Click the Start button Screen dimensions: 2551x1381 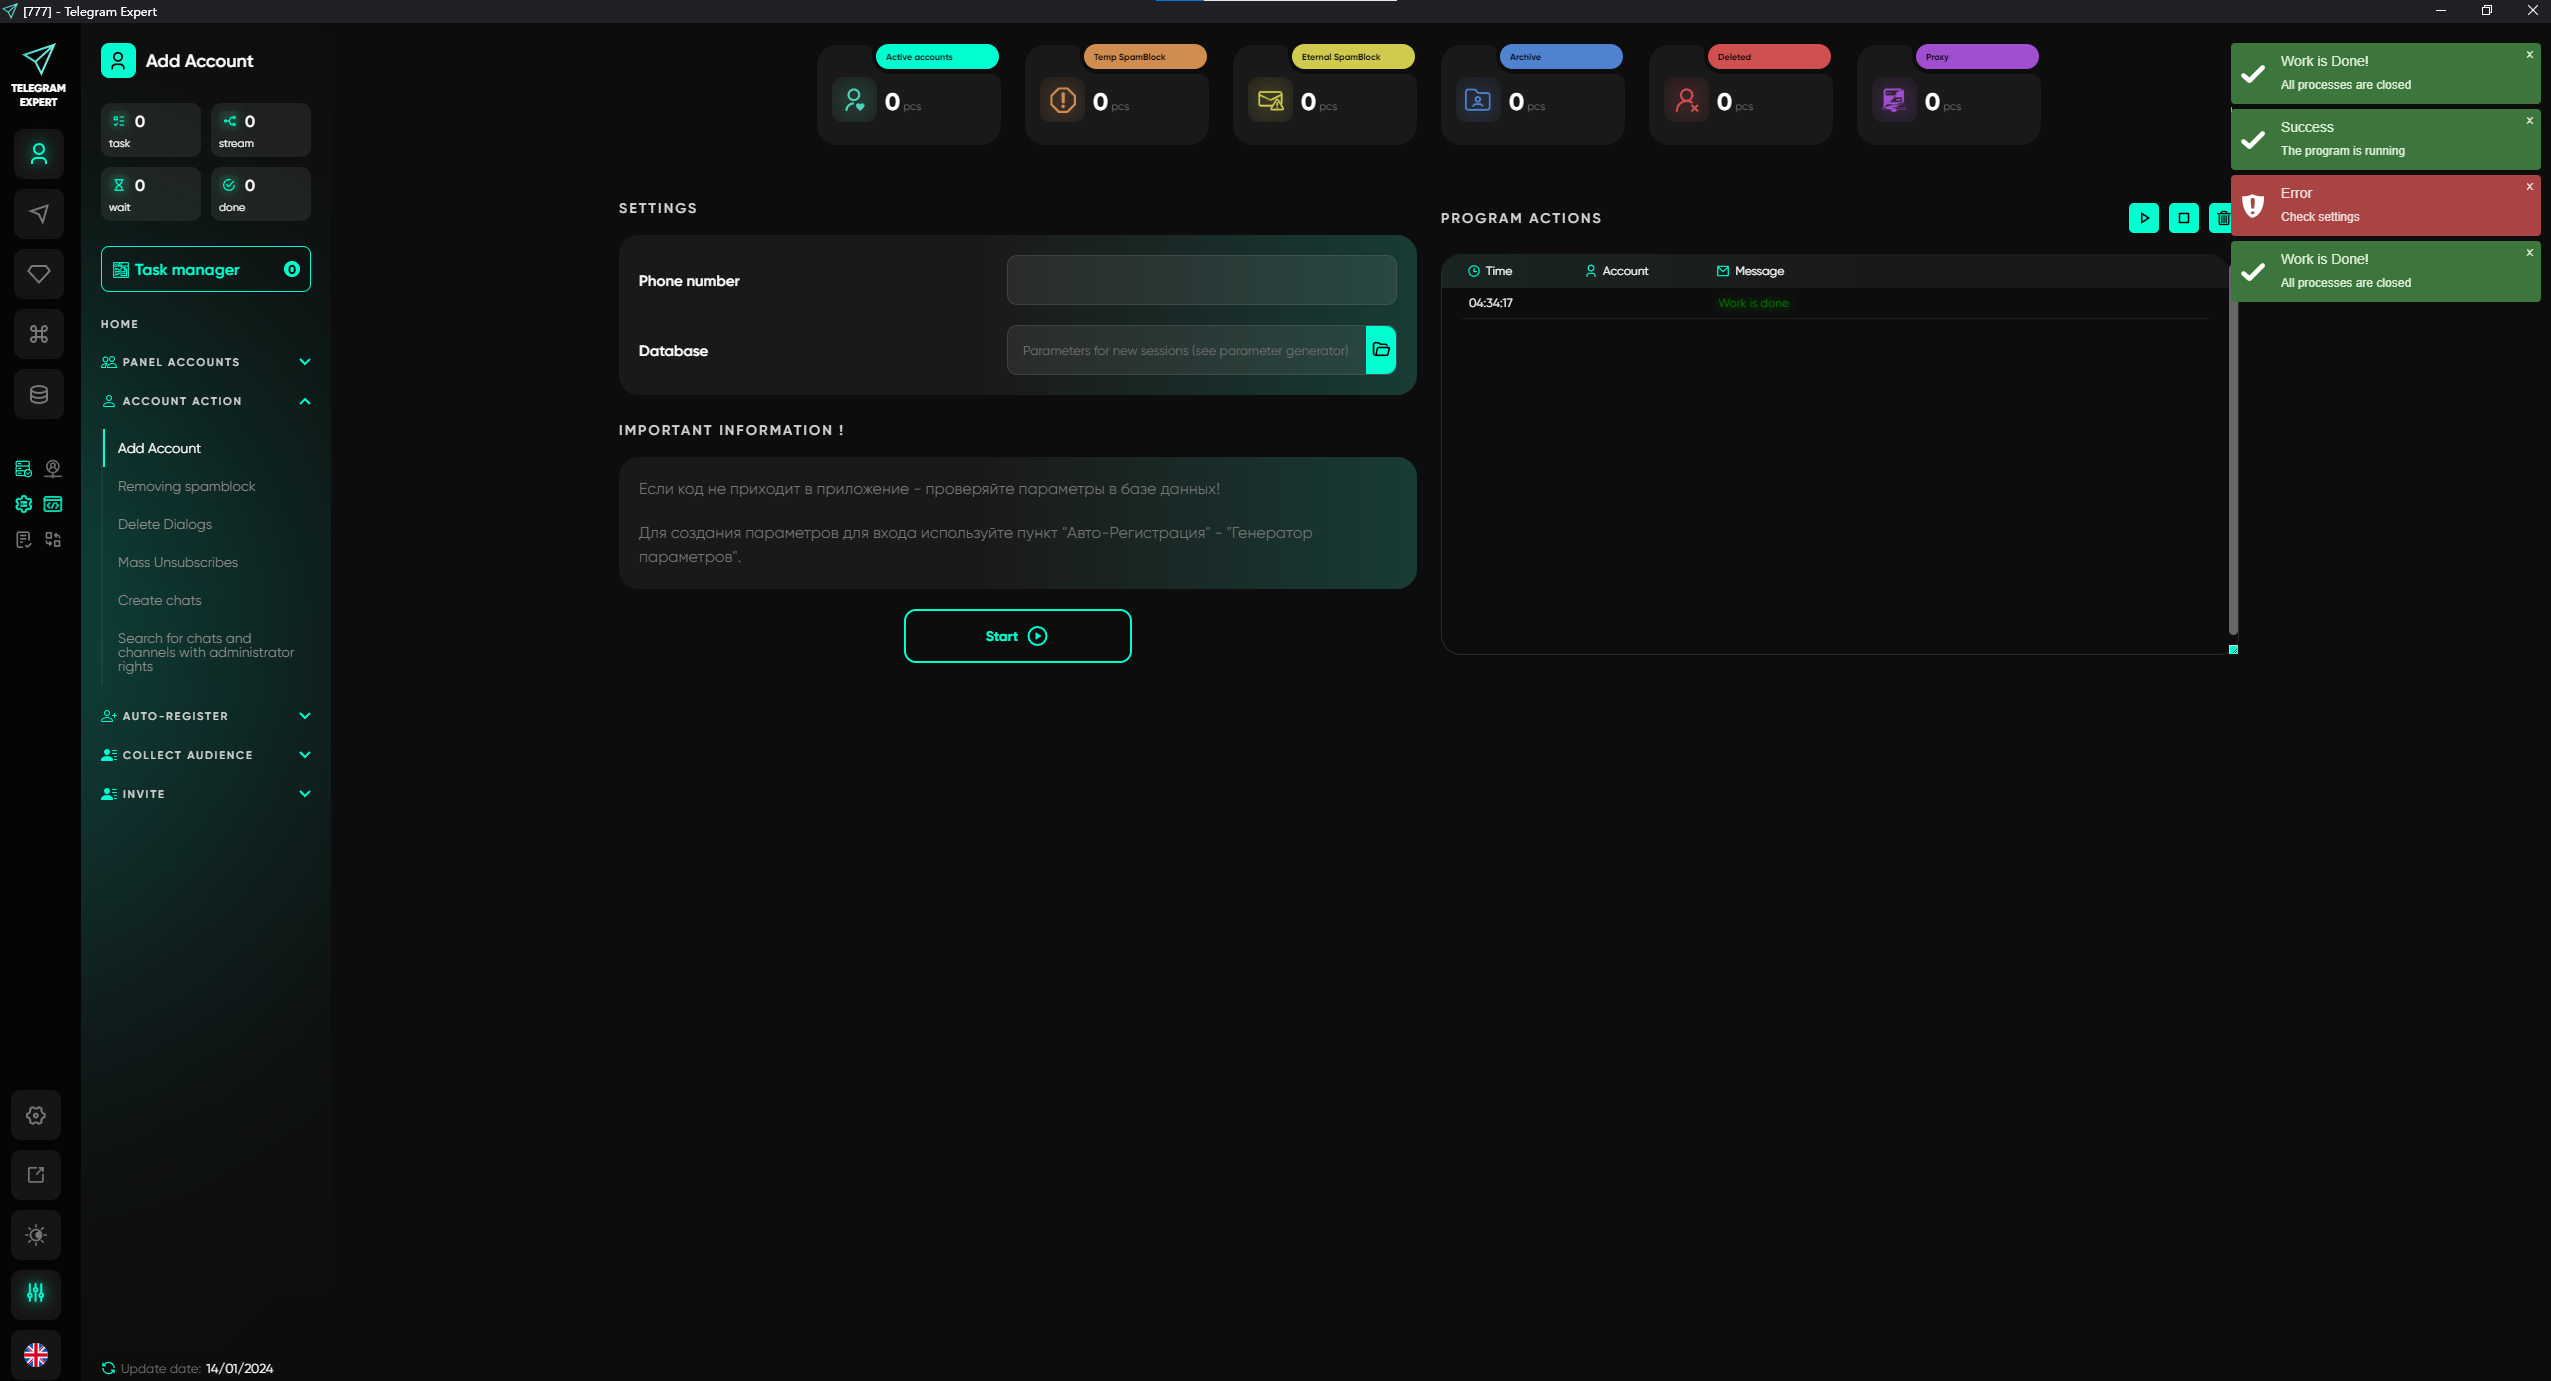1017,636
